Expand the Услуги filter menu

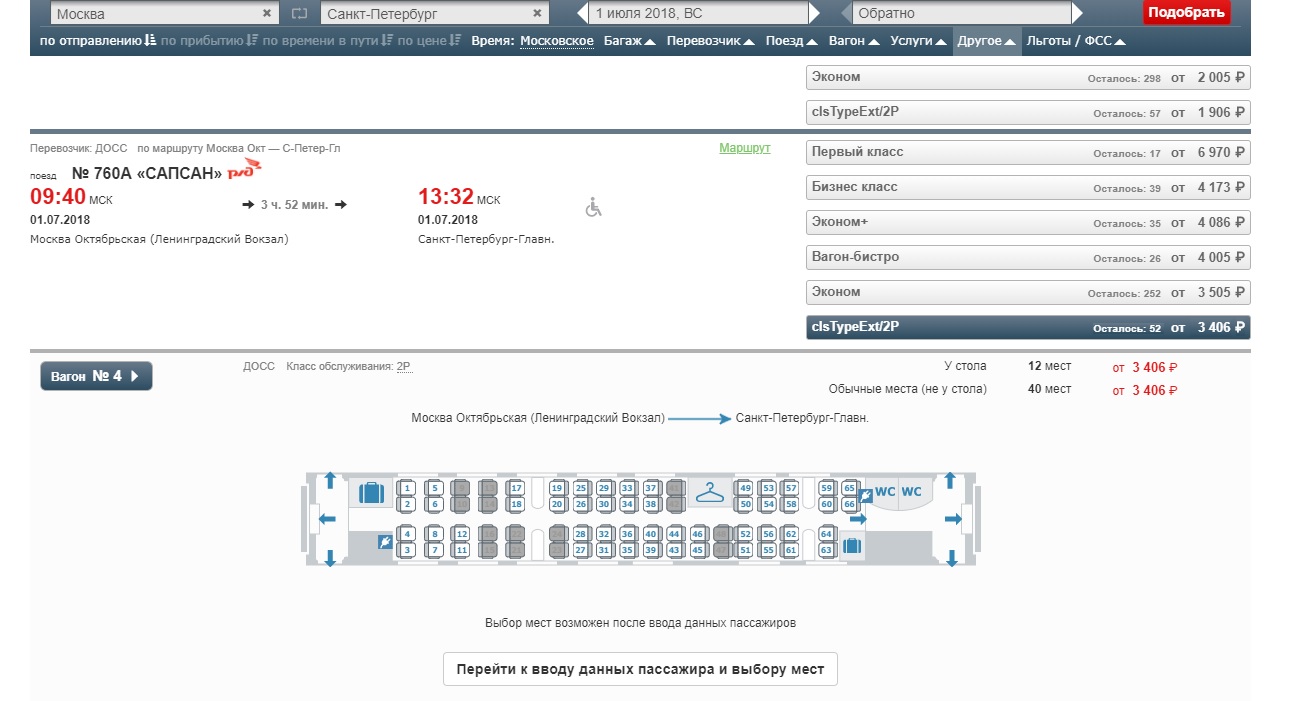click(917, 41)
